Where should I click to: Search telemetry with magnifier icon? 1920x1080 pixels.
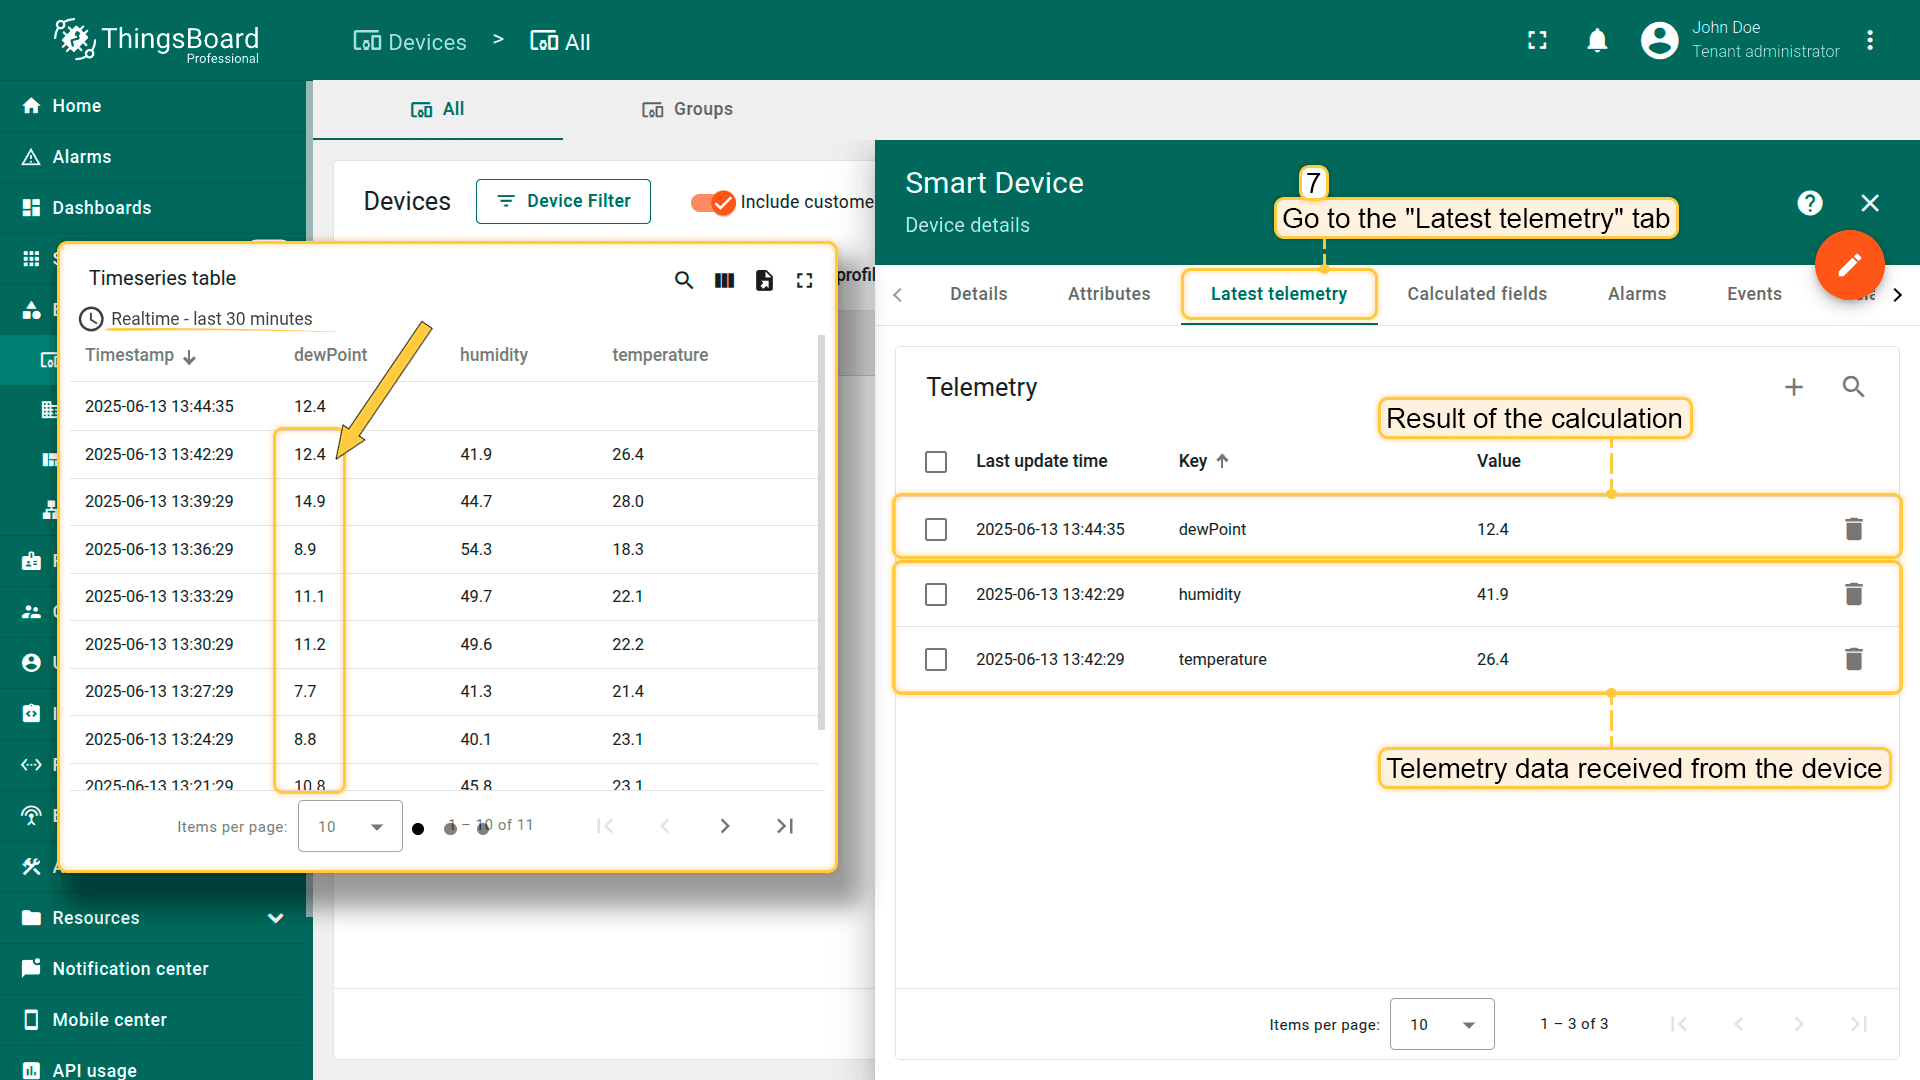click(x=1853, y=387)
